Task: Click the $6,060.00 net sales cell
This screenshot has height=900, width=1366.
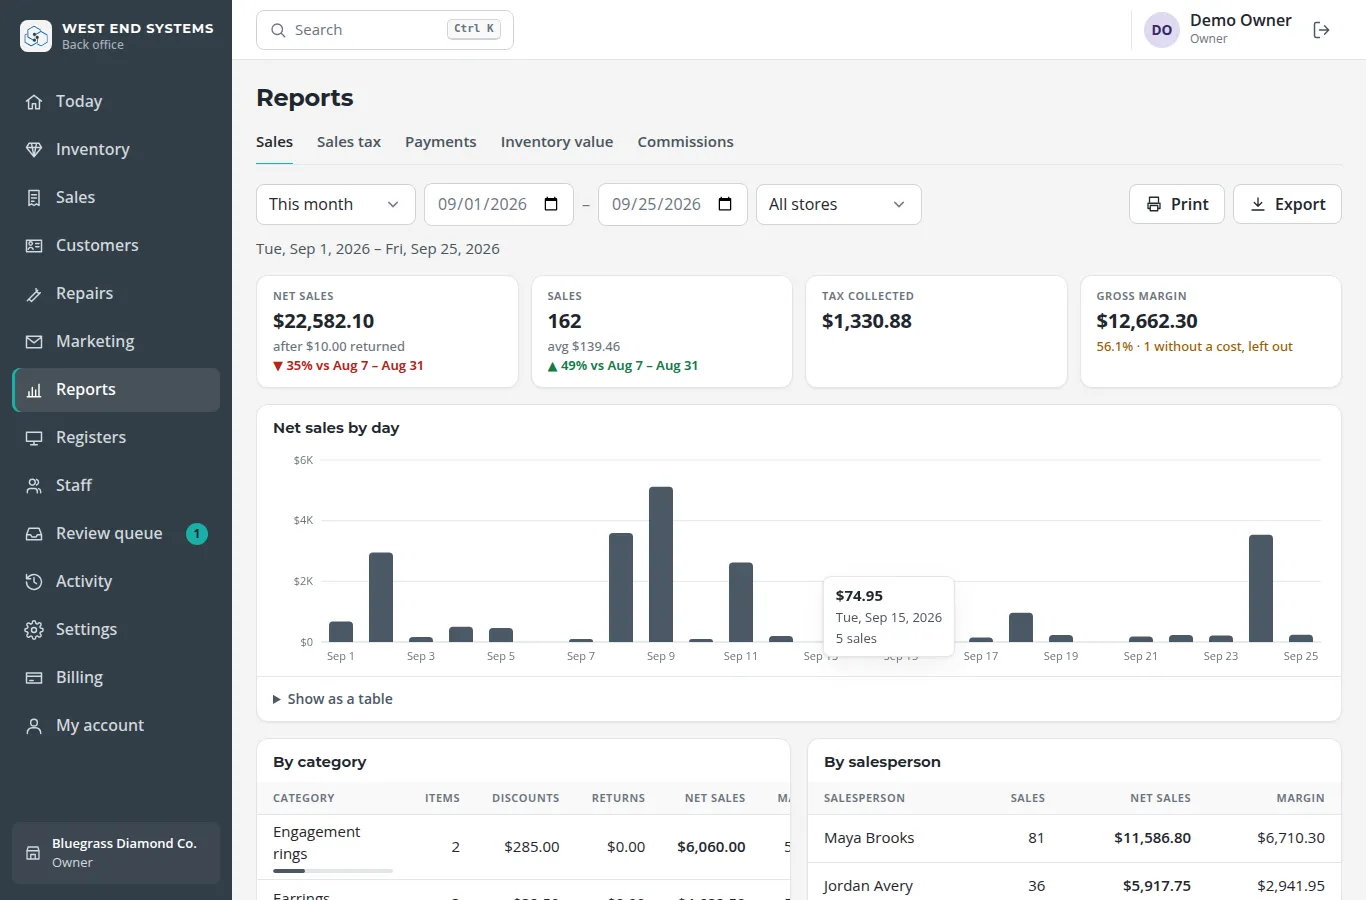Action: 711,847
